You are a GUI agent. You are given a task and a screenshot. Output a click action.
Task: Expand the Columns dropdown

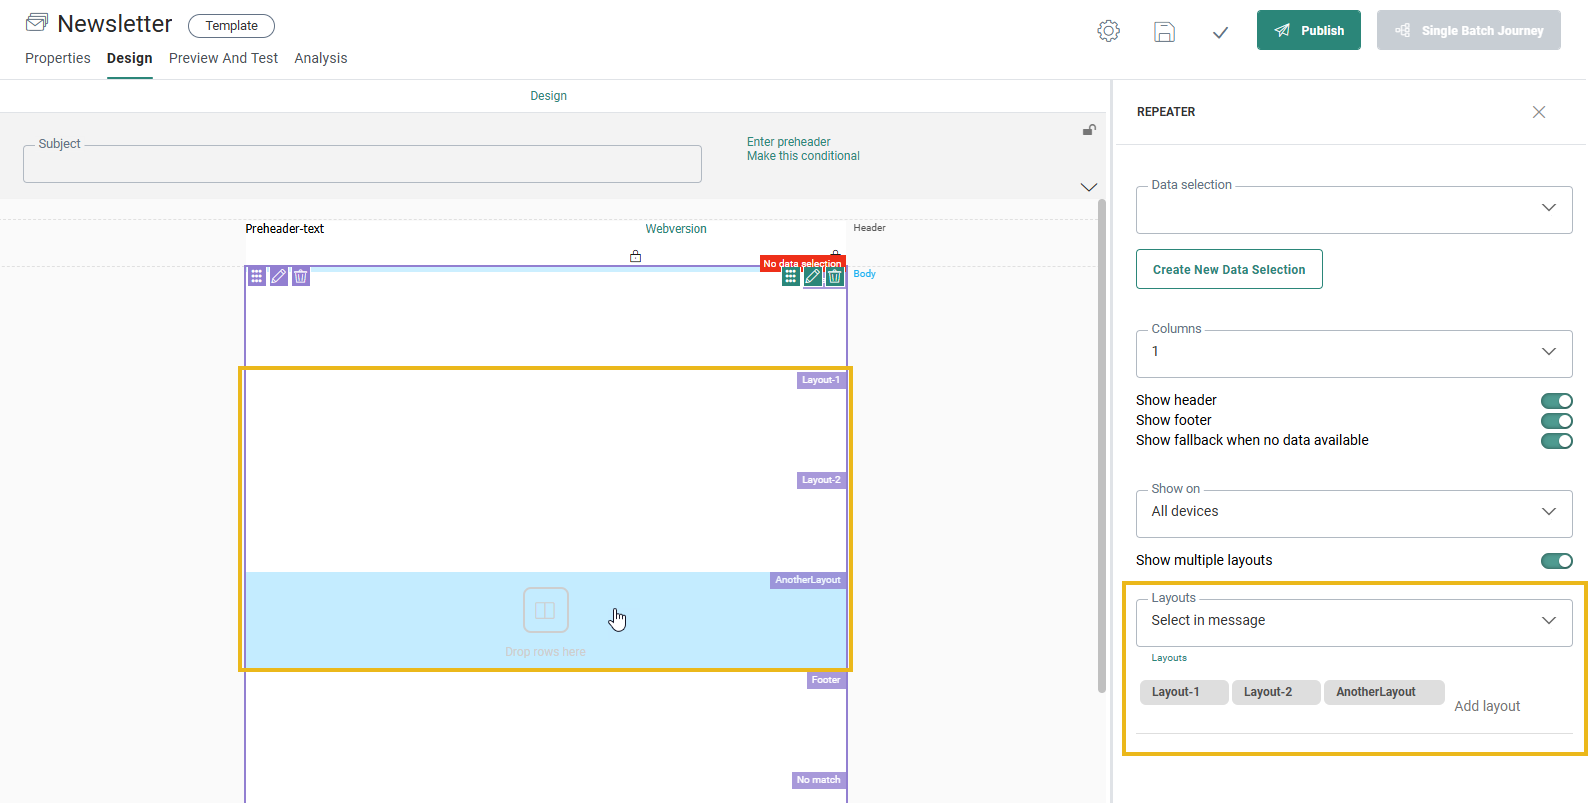[1353, 353]
